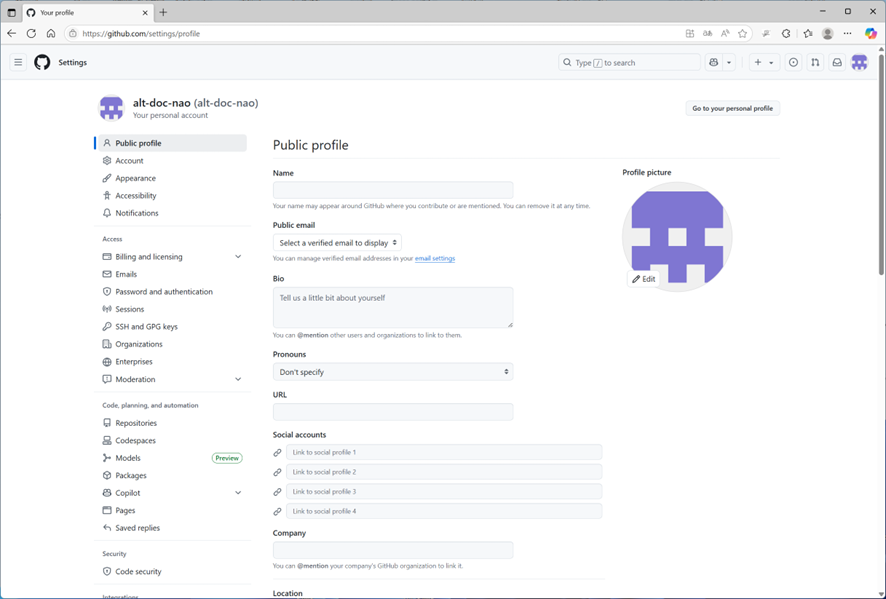Close the Your profile tab
Screen dimensions: 886x599
coord(145,12)
